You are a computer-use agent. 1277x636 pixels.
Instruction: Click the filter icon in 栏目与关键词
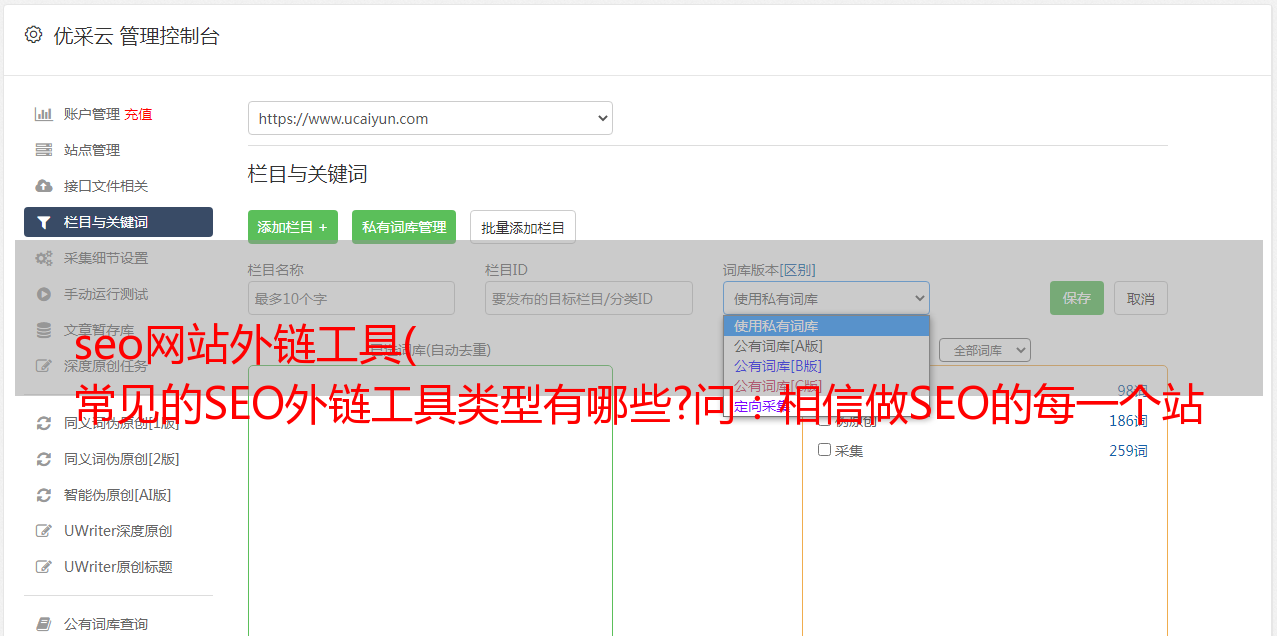44,222
